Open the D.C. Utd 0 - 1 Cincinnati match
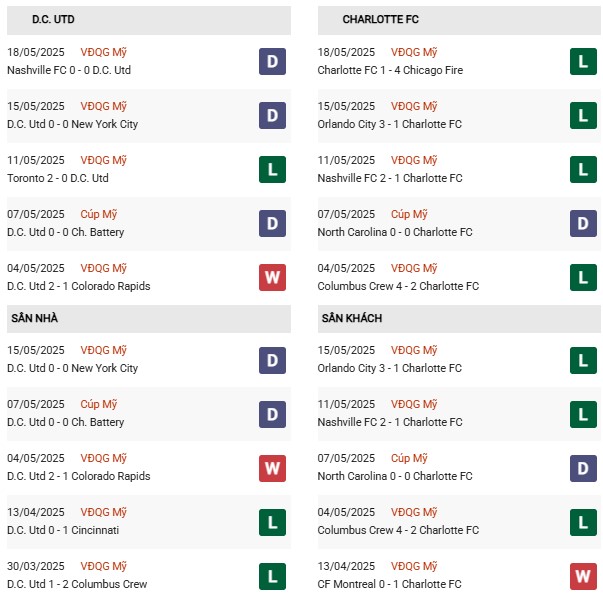603x599 pixels. tap(63, 531)
